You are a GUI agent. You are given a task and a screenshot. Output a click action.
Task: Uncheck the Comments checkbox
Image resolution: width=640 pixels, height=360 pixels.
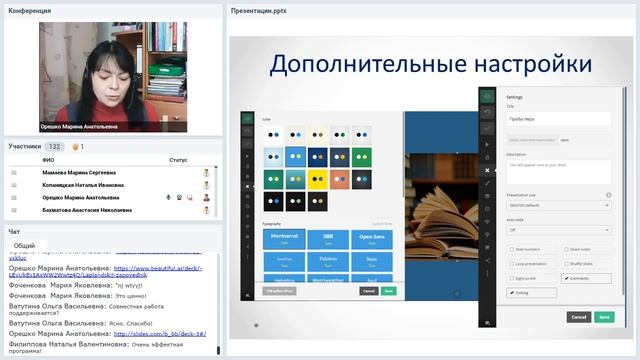[x=567, y=278]
